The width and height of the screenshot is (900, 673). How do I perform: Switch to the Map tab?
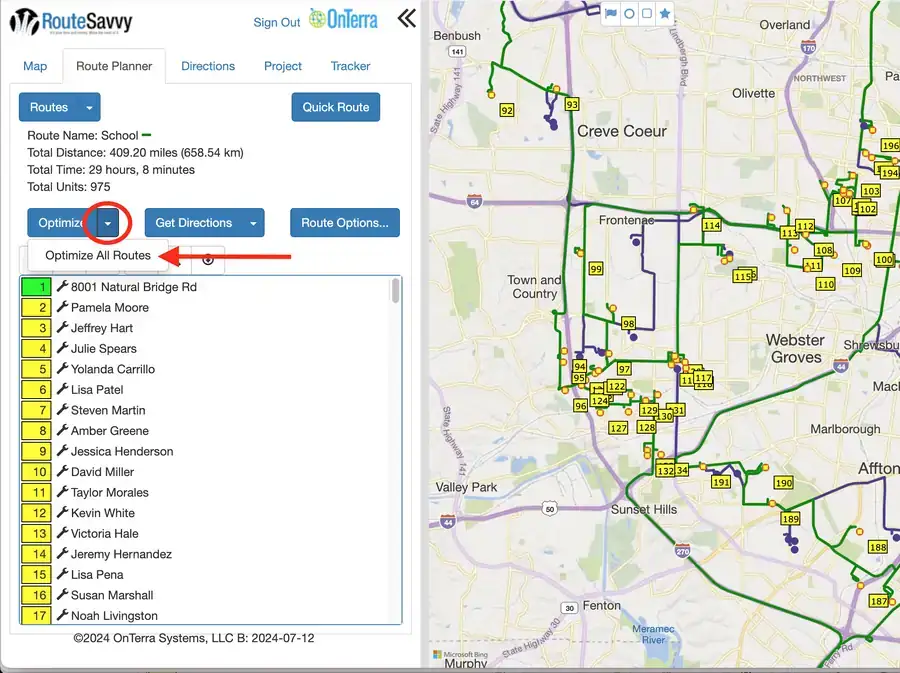coord(35,66)
